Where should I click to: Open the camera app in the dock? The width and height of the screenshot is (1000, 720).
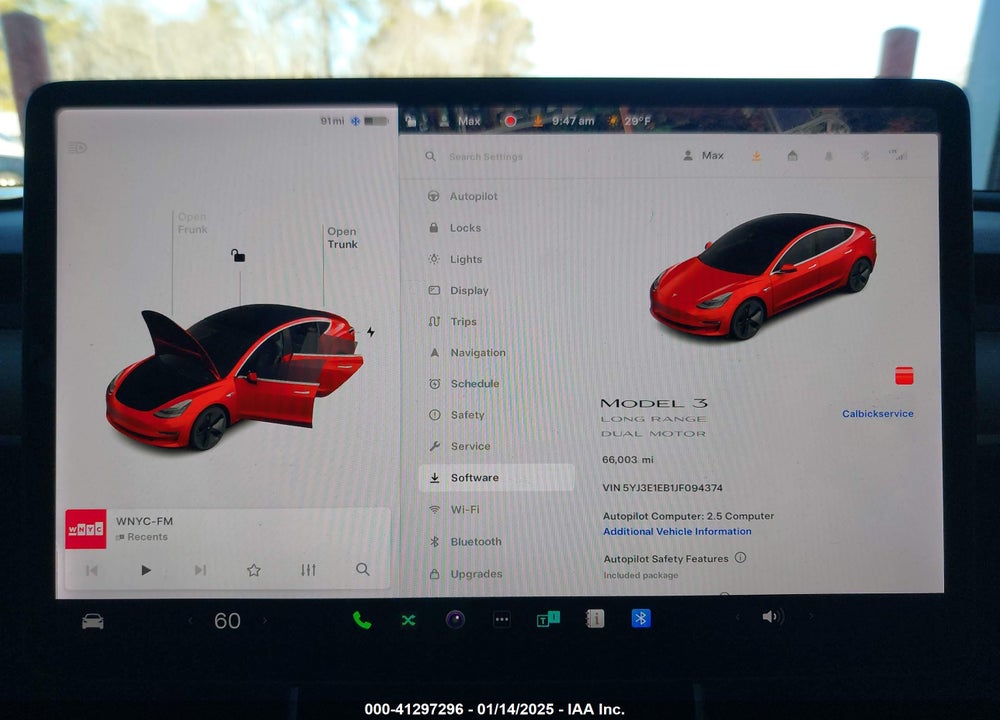(455, 619)
